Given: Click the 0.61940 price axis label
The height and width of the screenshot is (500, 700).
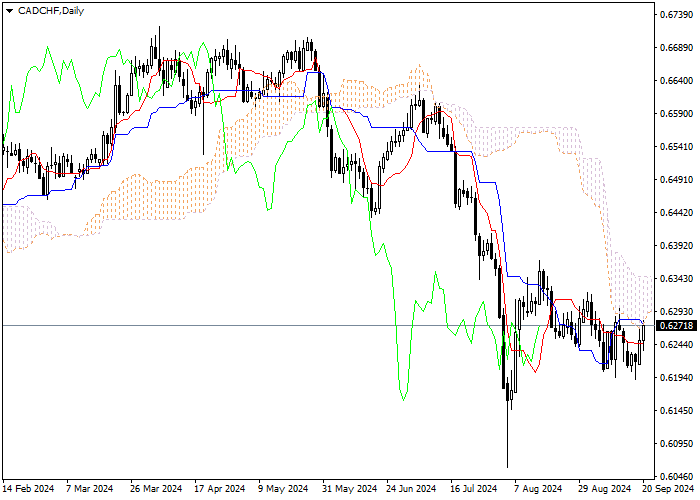Looking at the screenshot, I should pyautogui.click(x=676, y=378).
